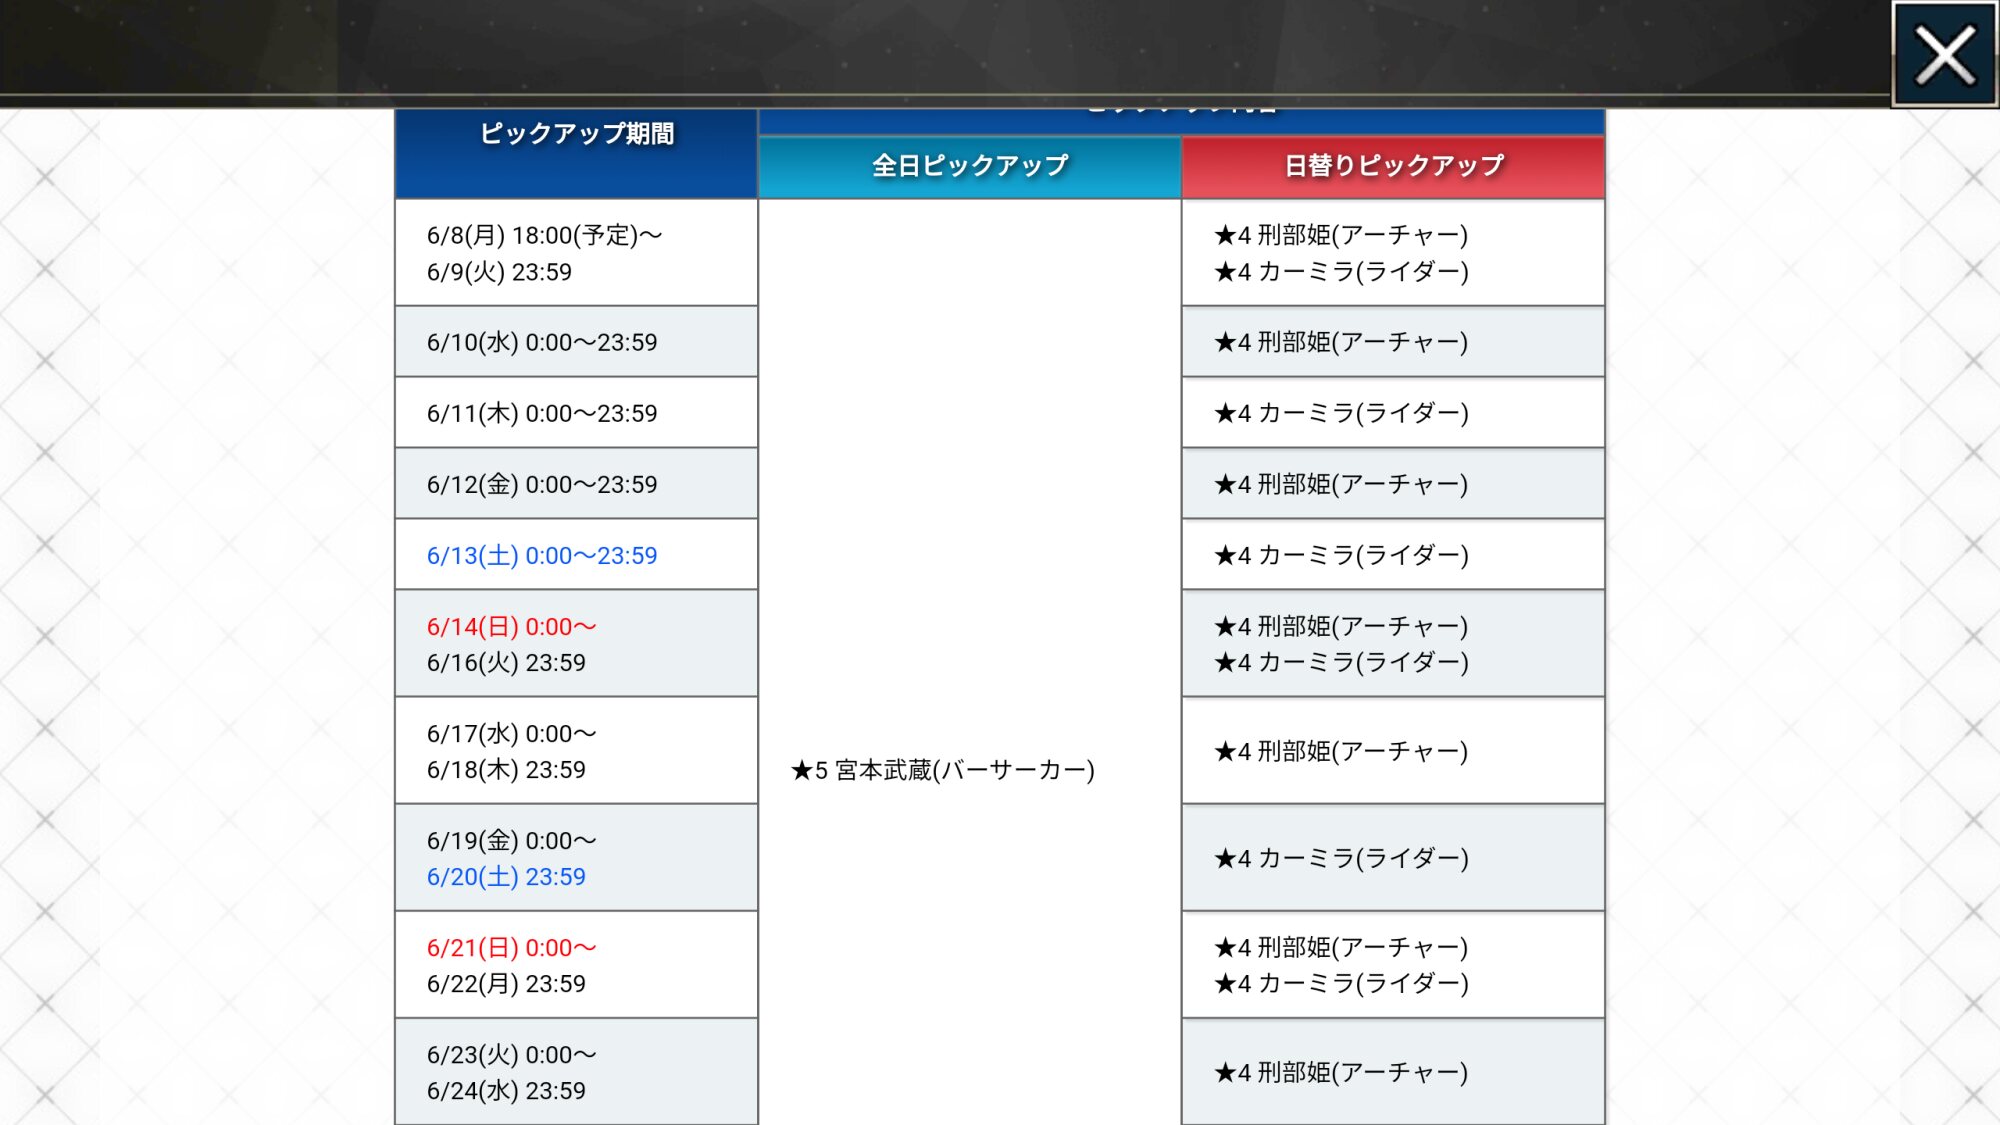Click the ピックアップ期間 column header
The height and width of the screenshot is (1125, 2000).
coord(576,134)
